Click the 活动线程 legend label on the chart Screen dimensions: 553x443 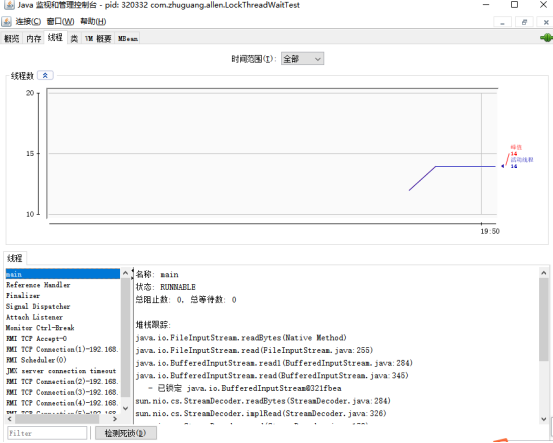point(522,160)
